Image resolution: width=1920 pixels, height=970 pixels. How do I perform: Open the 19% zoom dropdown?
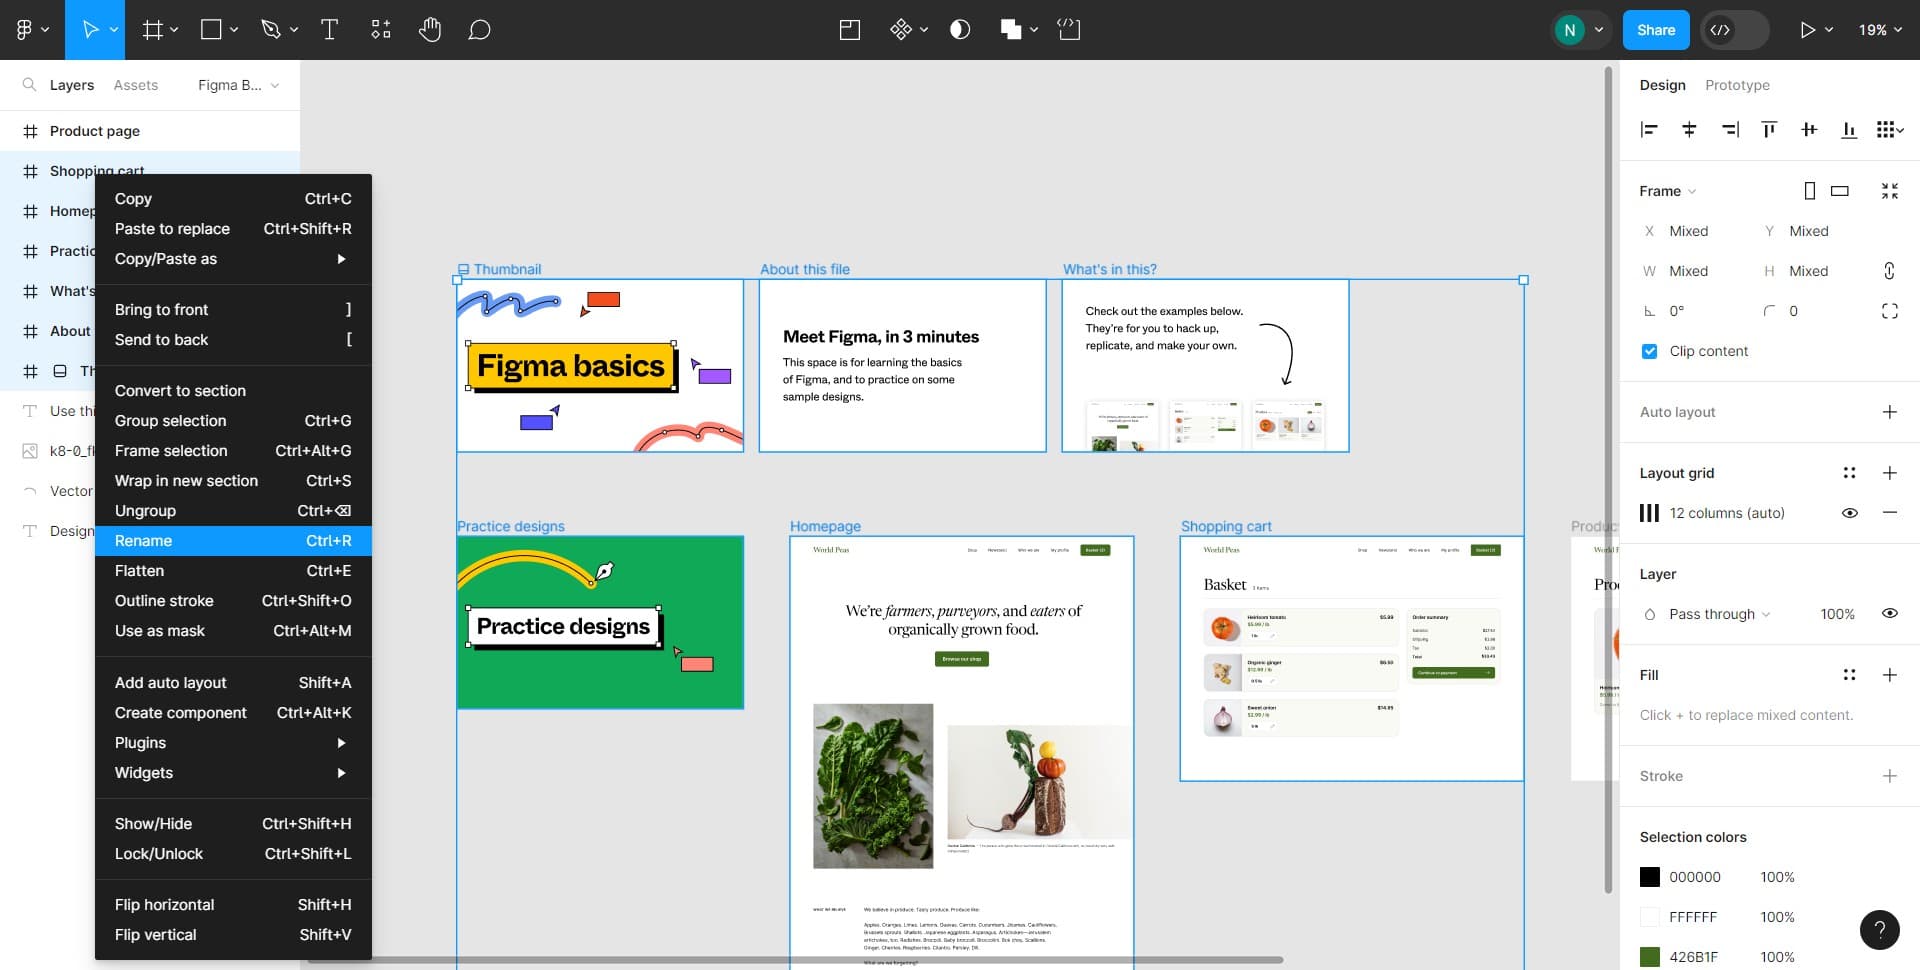coord(1879,30)
